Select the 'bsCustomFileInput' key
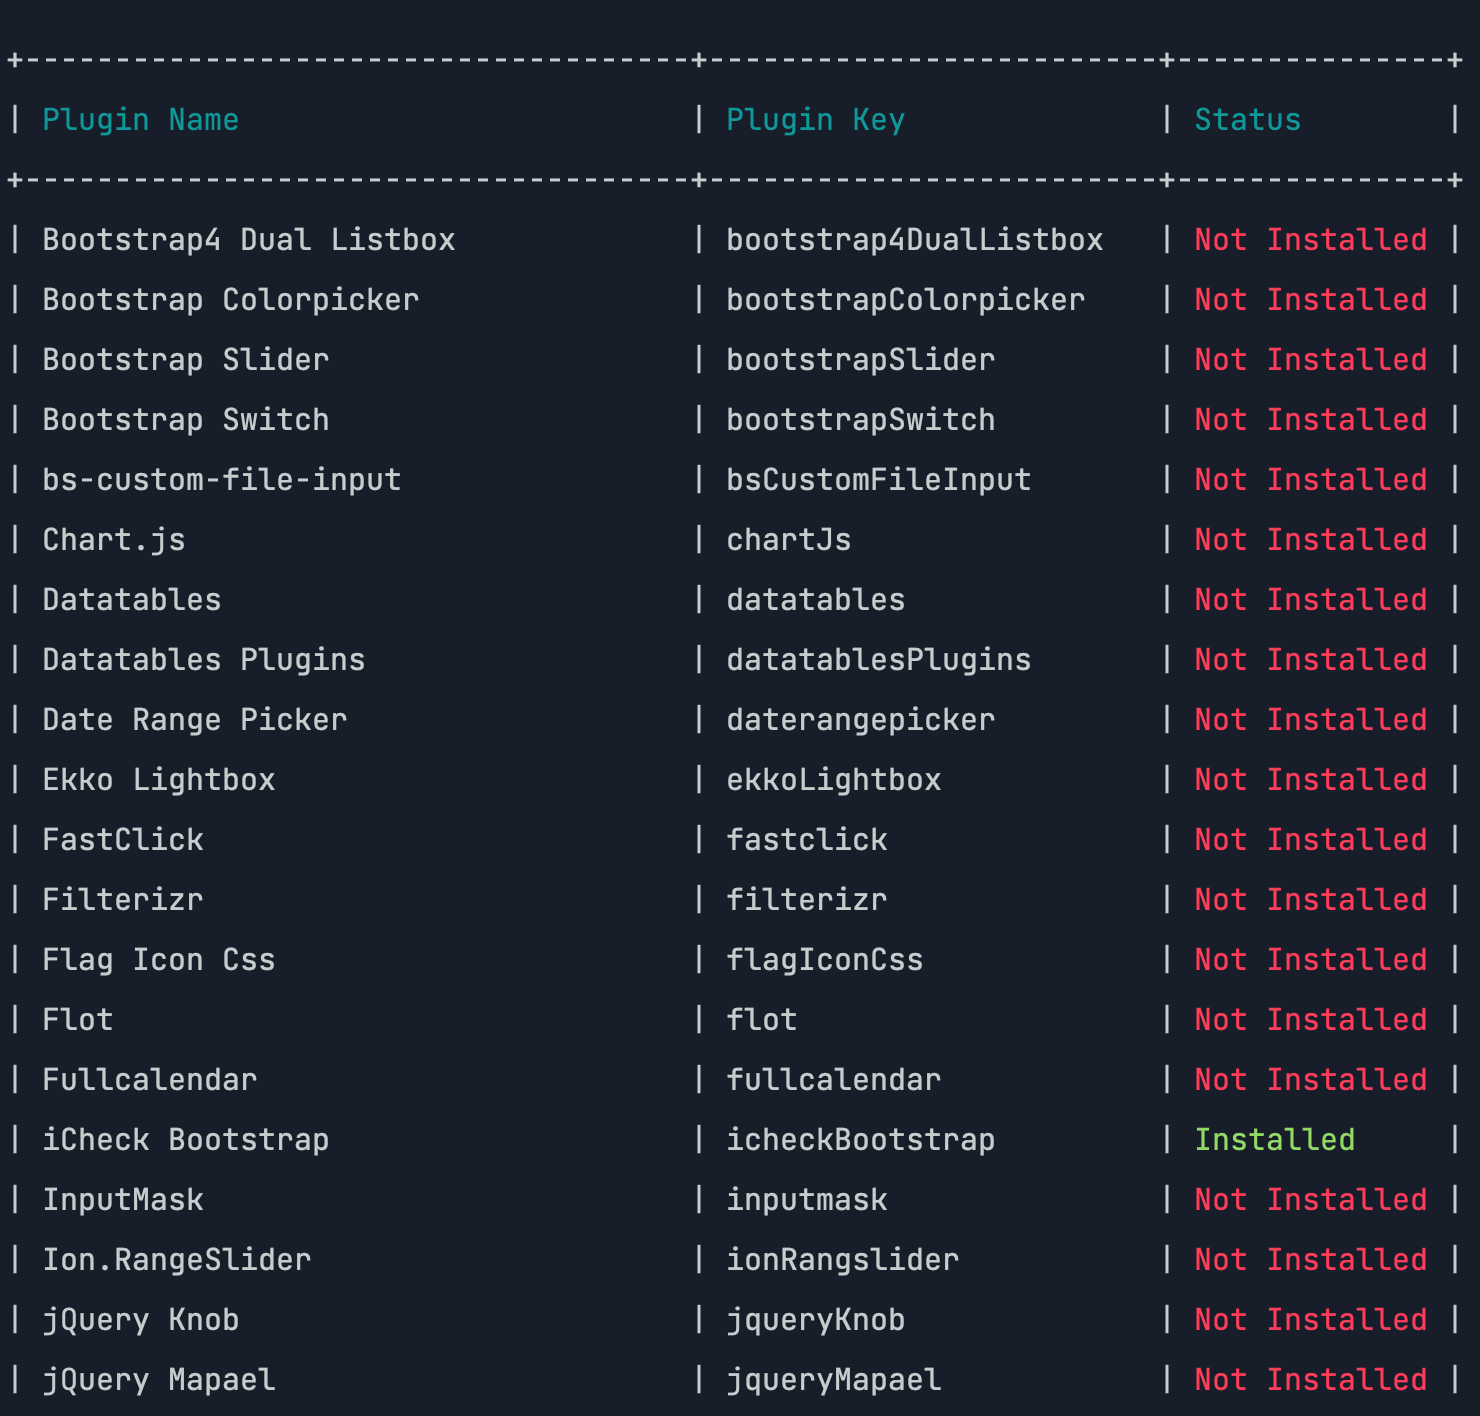This screenshot has height=1416, width=1480. pos(879,480)
